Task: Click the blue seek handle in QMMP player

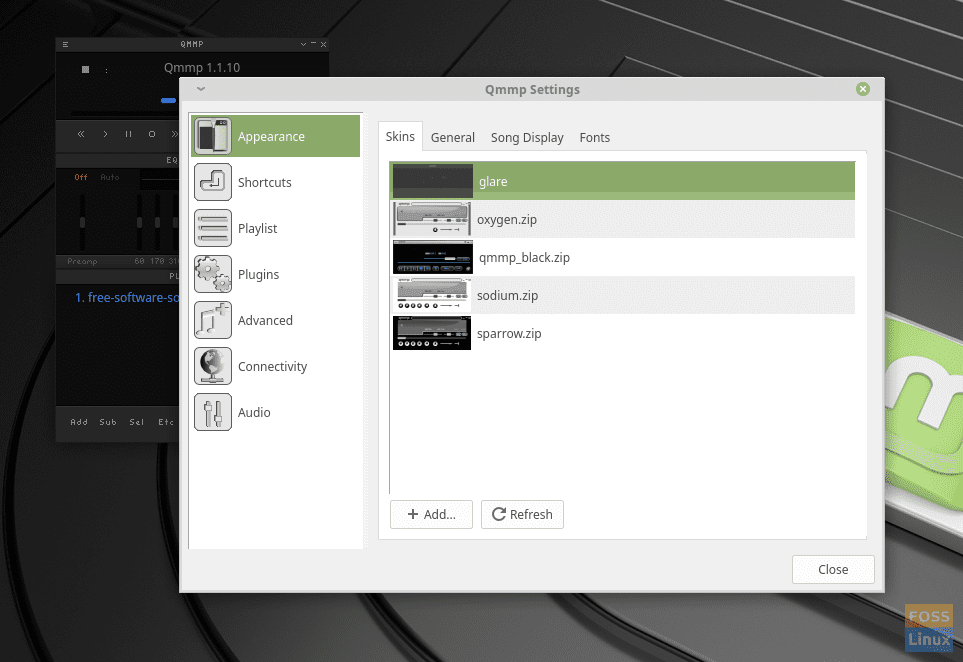Action: point(169,100)
